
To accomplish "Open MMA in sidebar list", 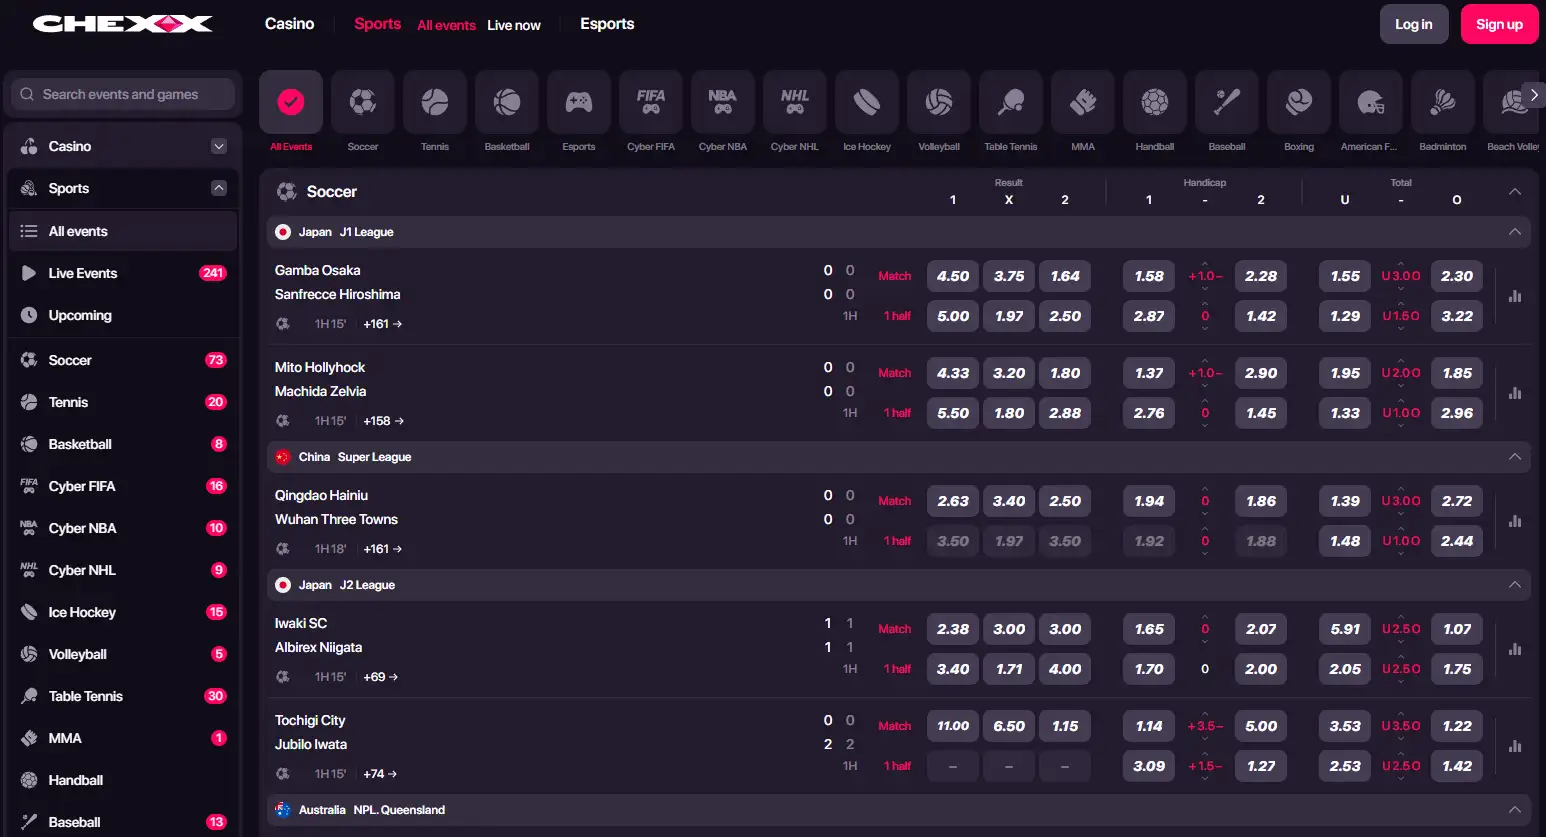I will tap(123, 738).
